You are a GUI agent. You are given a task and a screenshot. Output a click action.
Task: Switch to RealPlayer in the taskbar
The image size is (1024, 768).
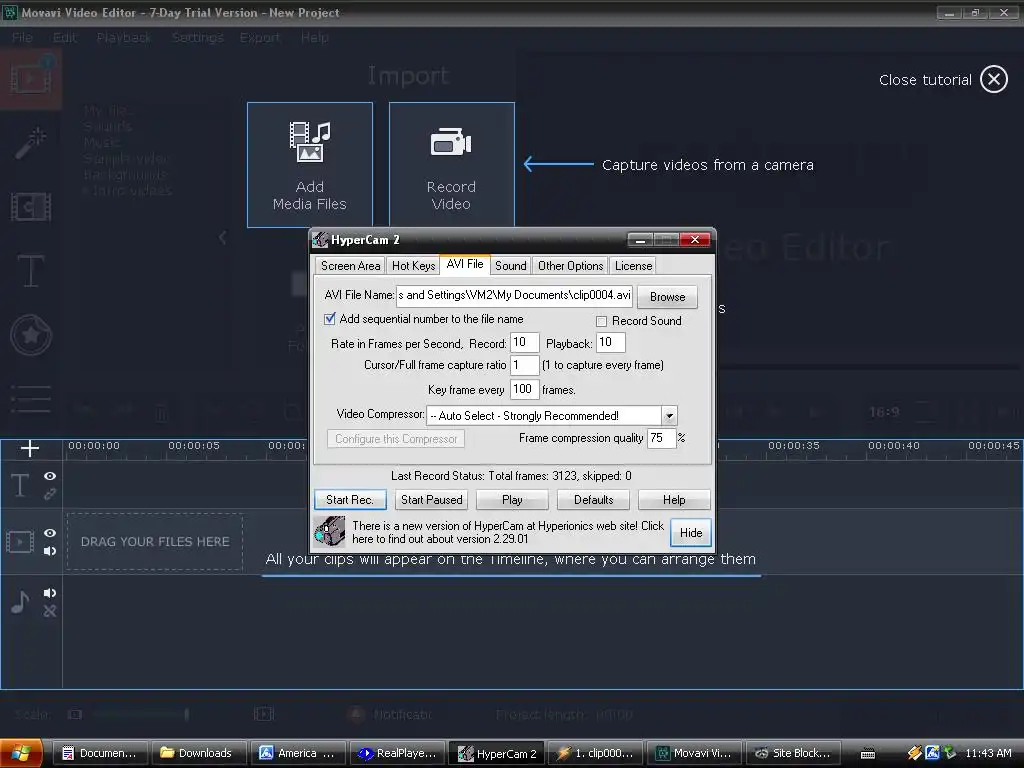point(397,753)
